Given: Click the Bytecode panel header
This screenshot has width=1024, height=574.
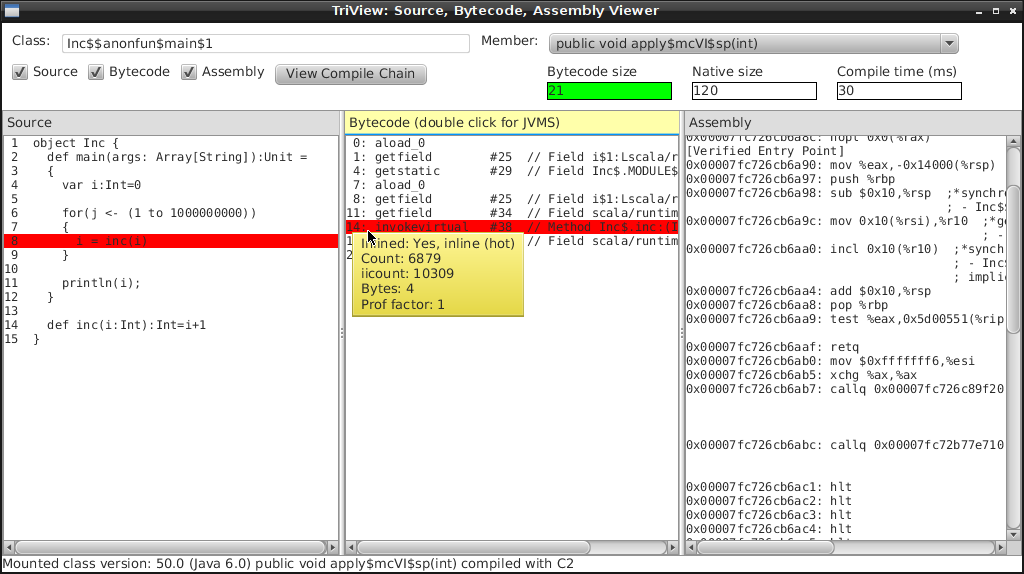Looking at the screenshot, I should 512,123.
